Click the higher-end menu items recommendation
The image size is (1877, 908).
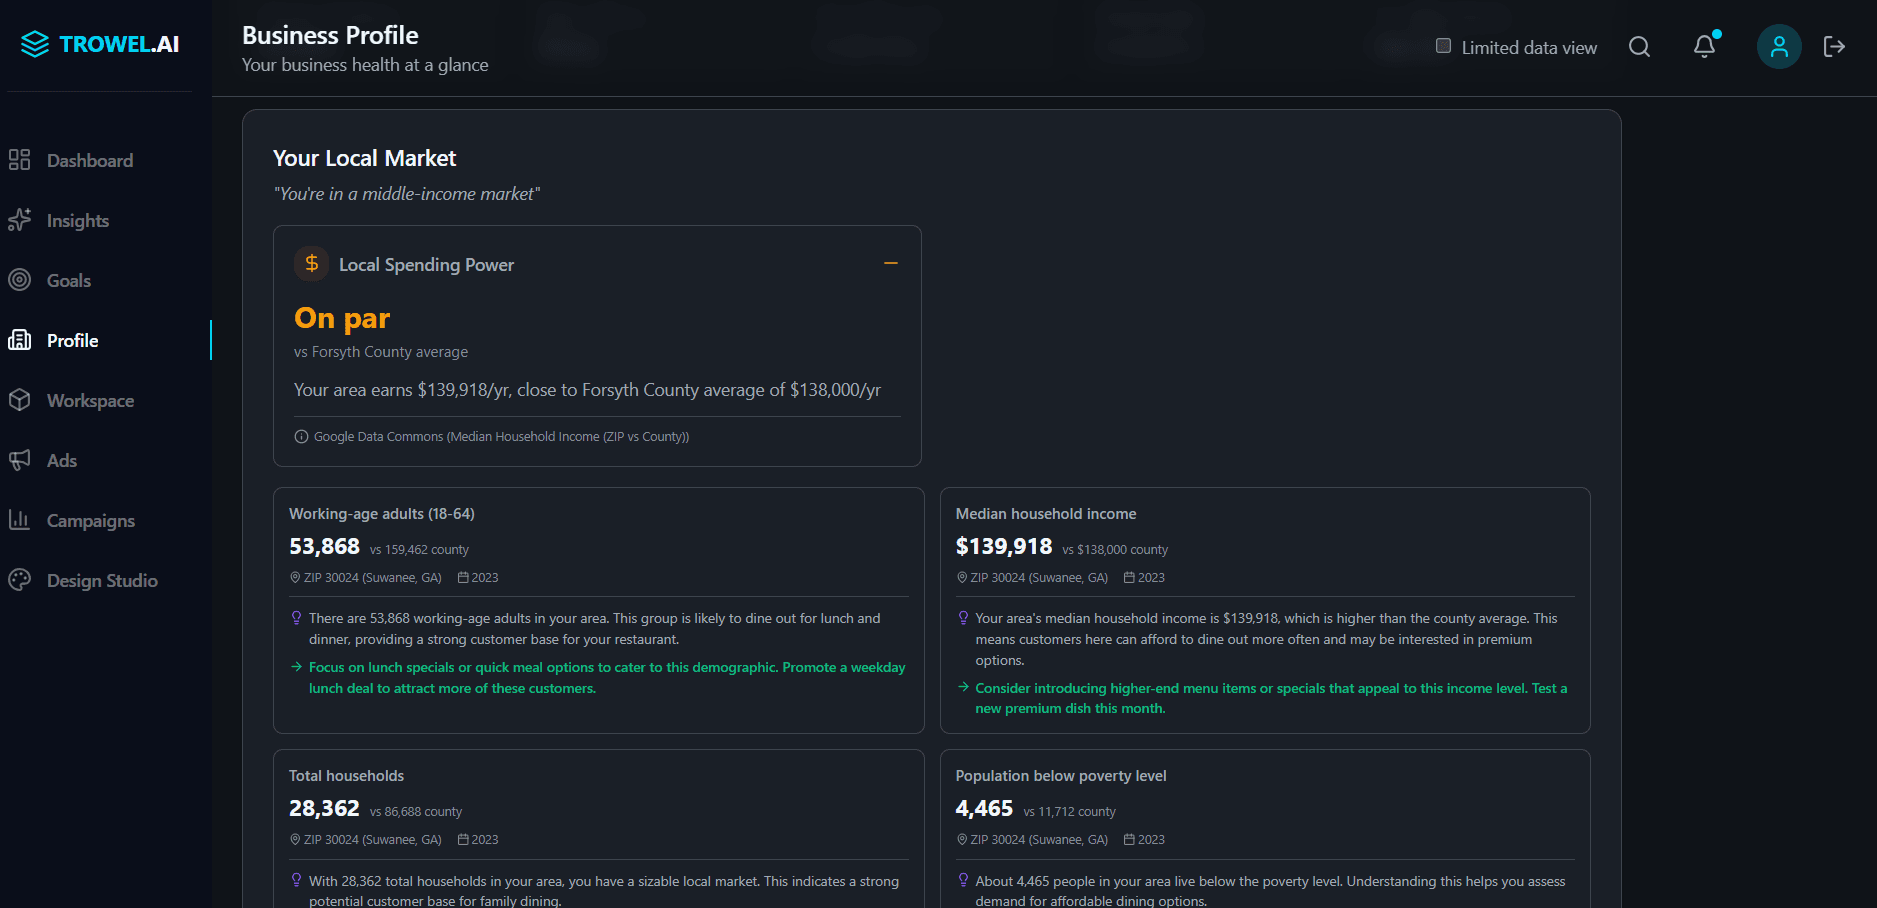(1271, 698)
